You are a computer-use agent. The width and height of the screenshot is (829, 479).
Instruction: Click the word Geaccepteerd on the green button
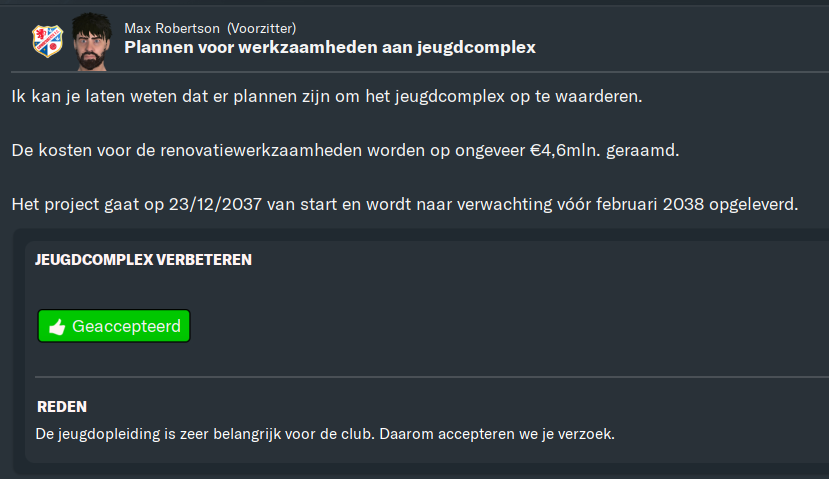pyautogui.click(x=126, y=326)
